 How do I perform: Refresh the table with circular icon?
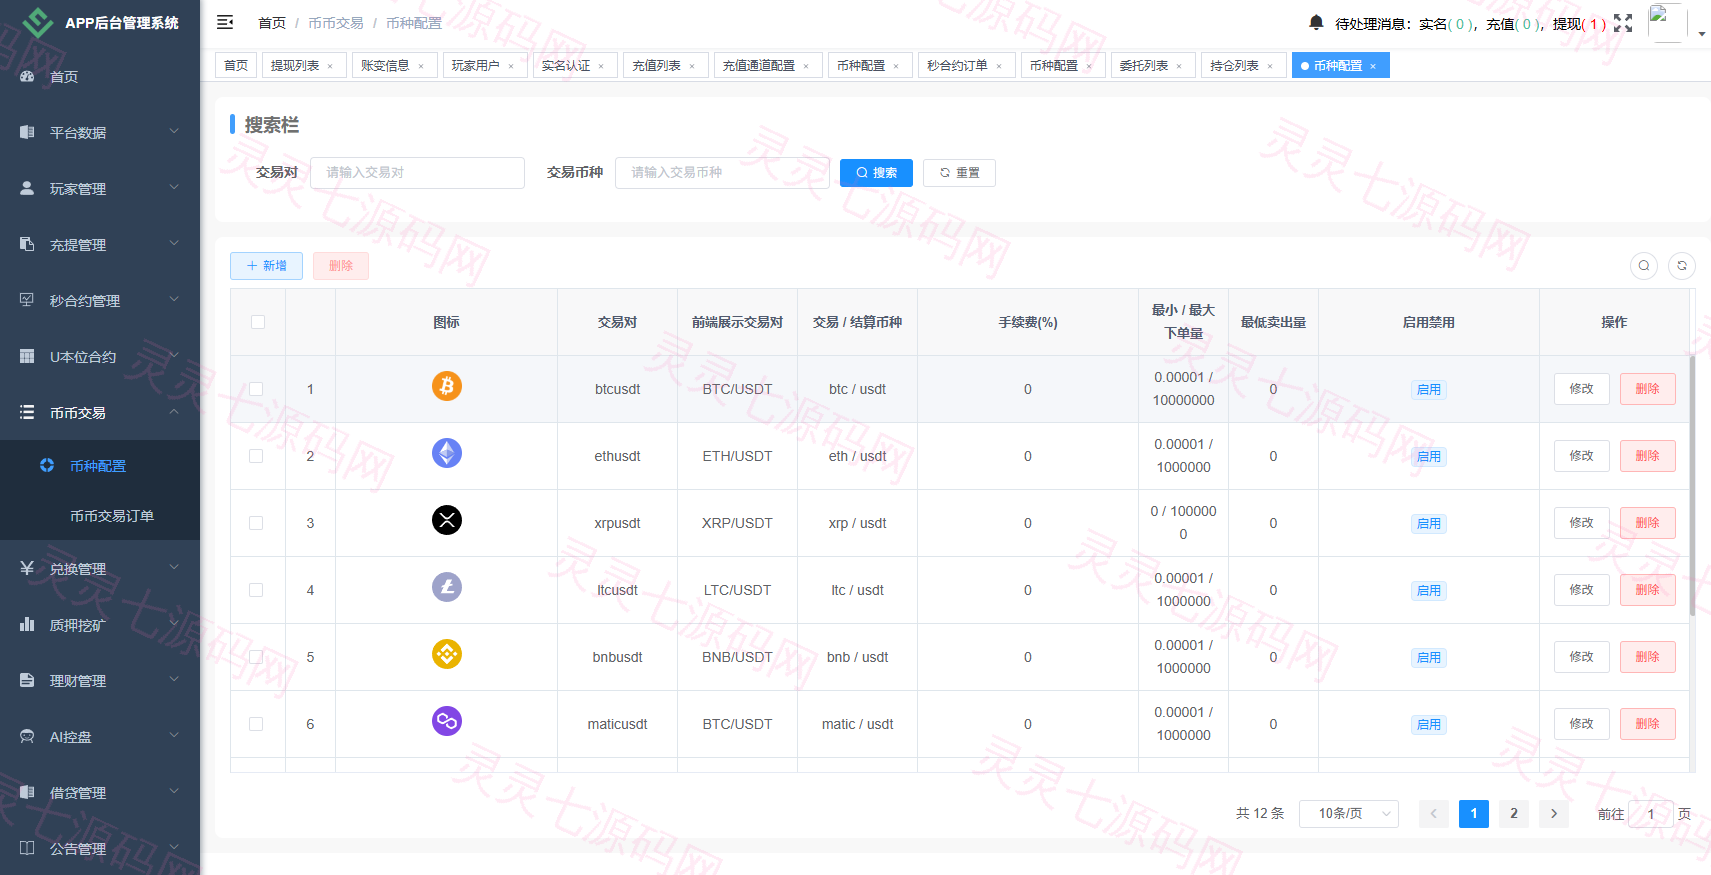click(x=1682, y=266)
